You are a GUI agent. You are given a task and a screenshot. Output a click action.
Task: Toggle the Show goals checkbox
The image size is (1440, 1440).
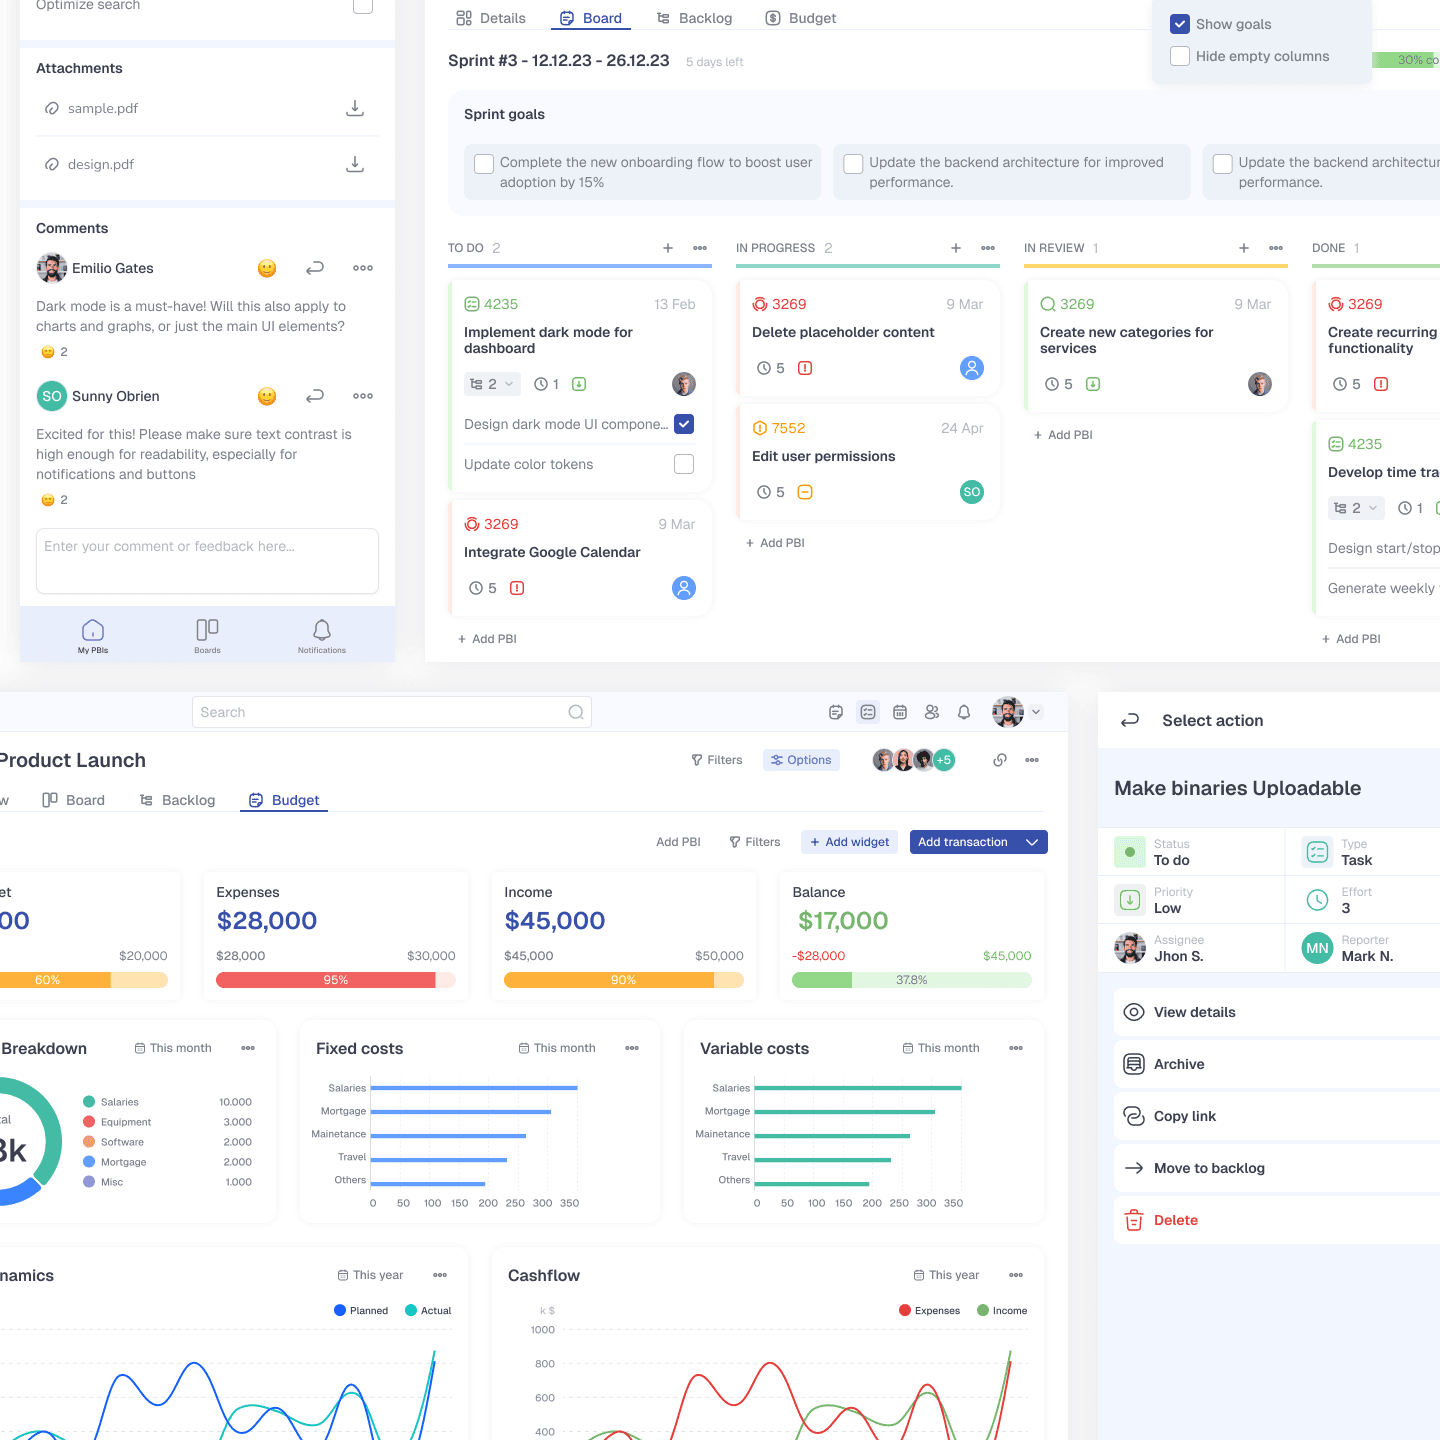pyautogui.click(x=1180, y=24)
